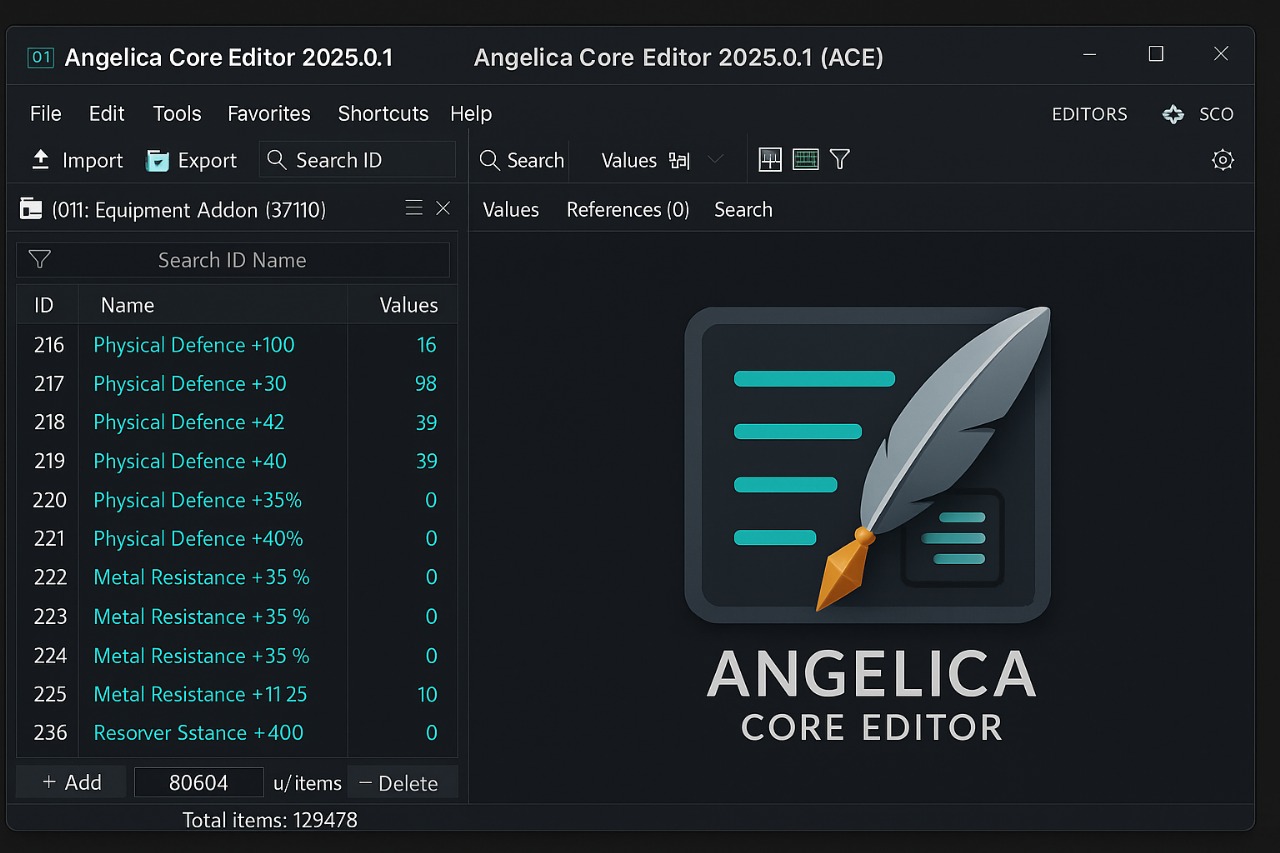Screen dimensions: 1280x853
Task: Open the Shortcuts menu
Action: click(x=383, y=114)
